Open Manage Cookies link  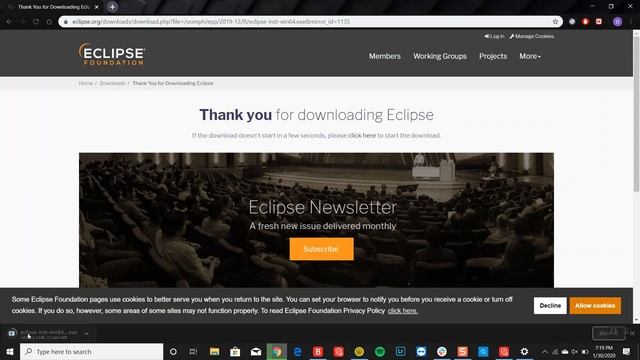tap(531, 36)
